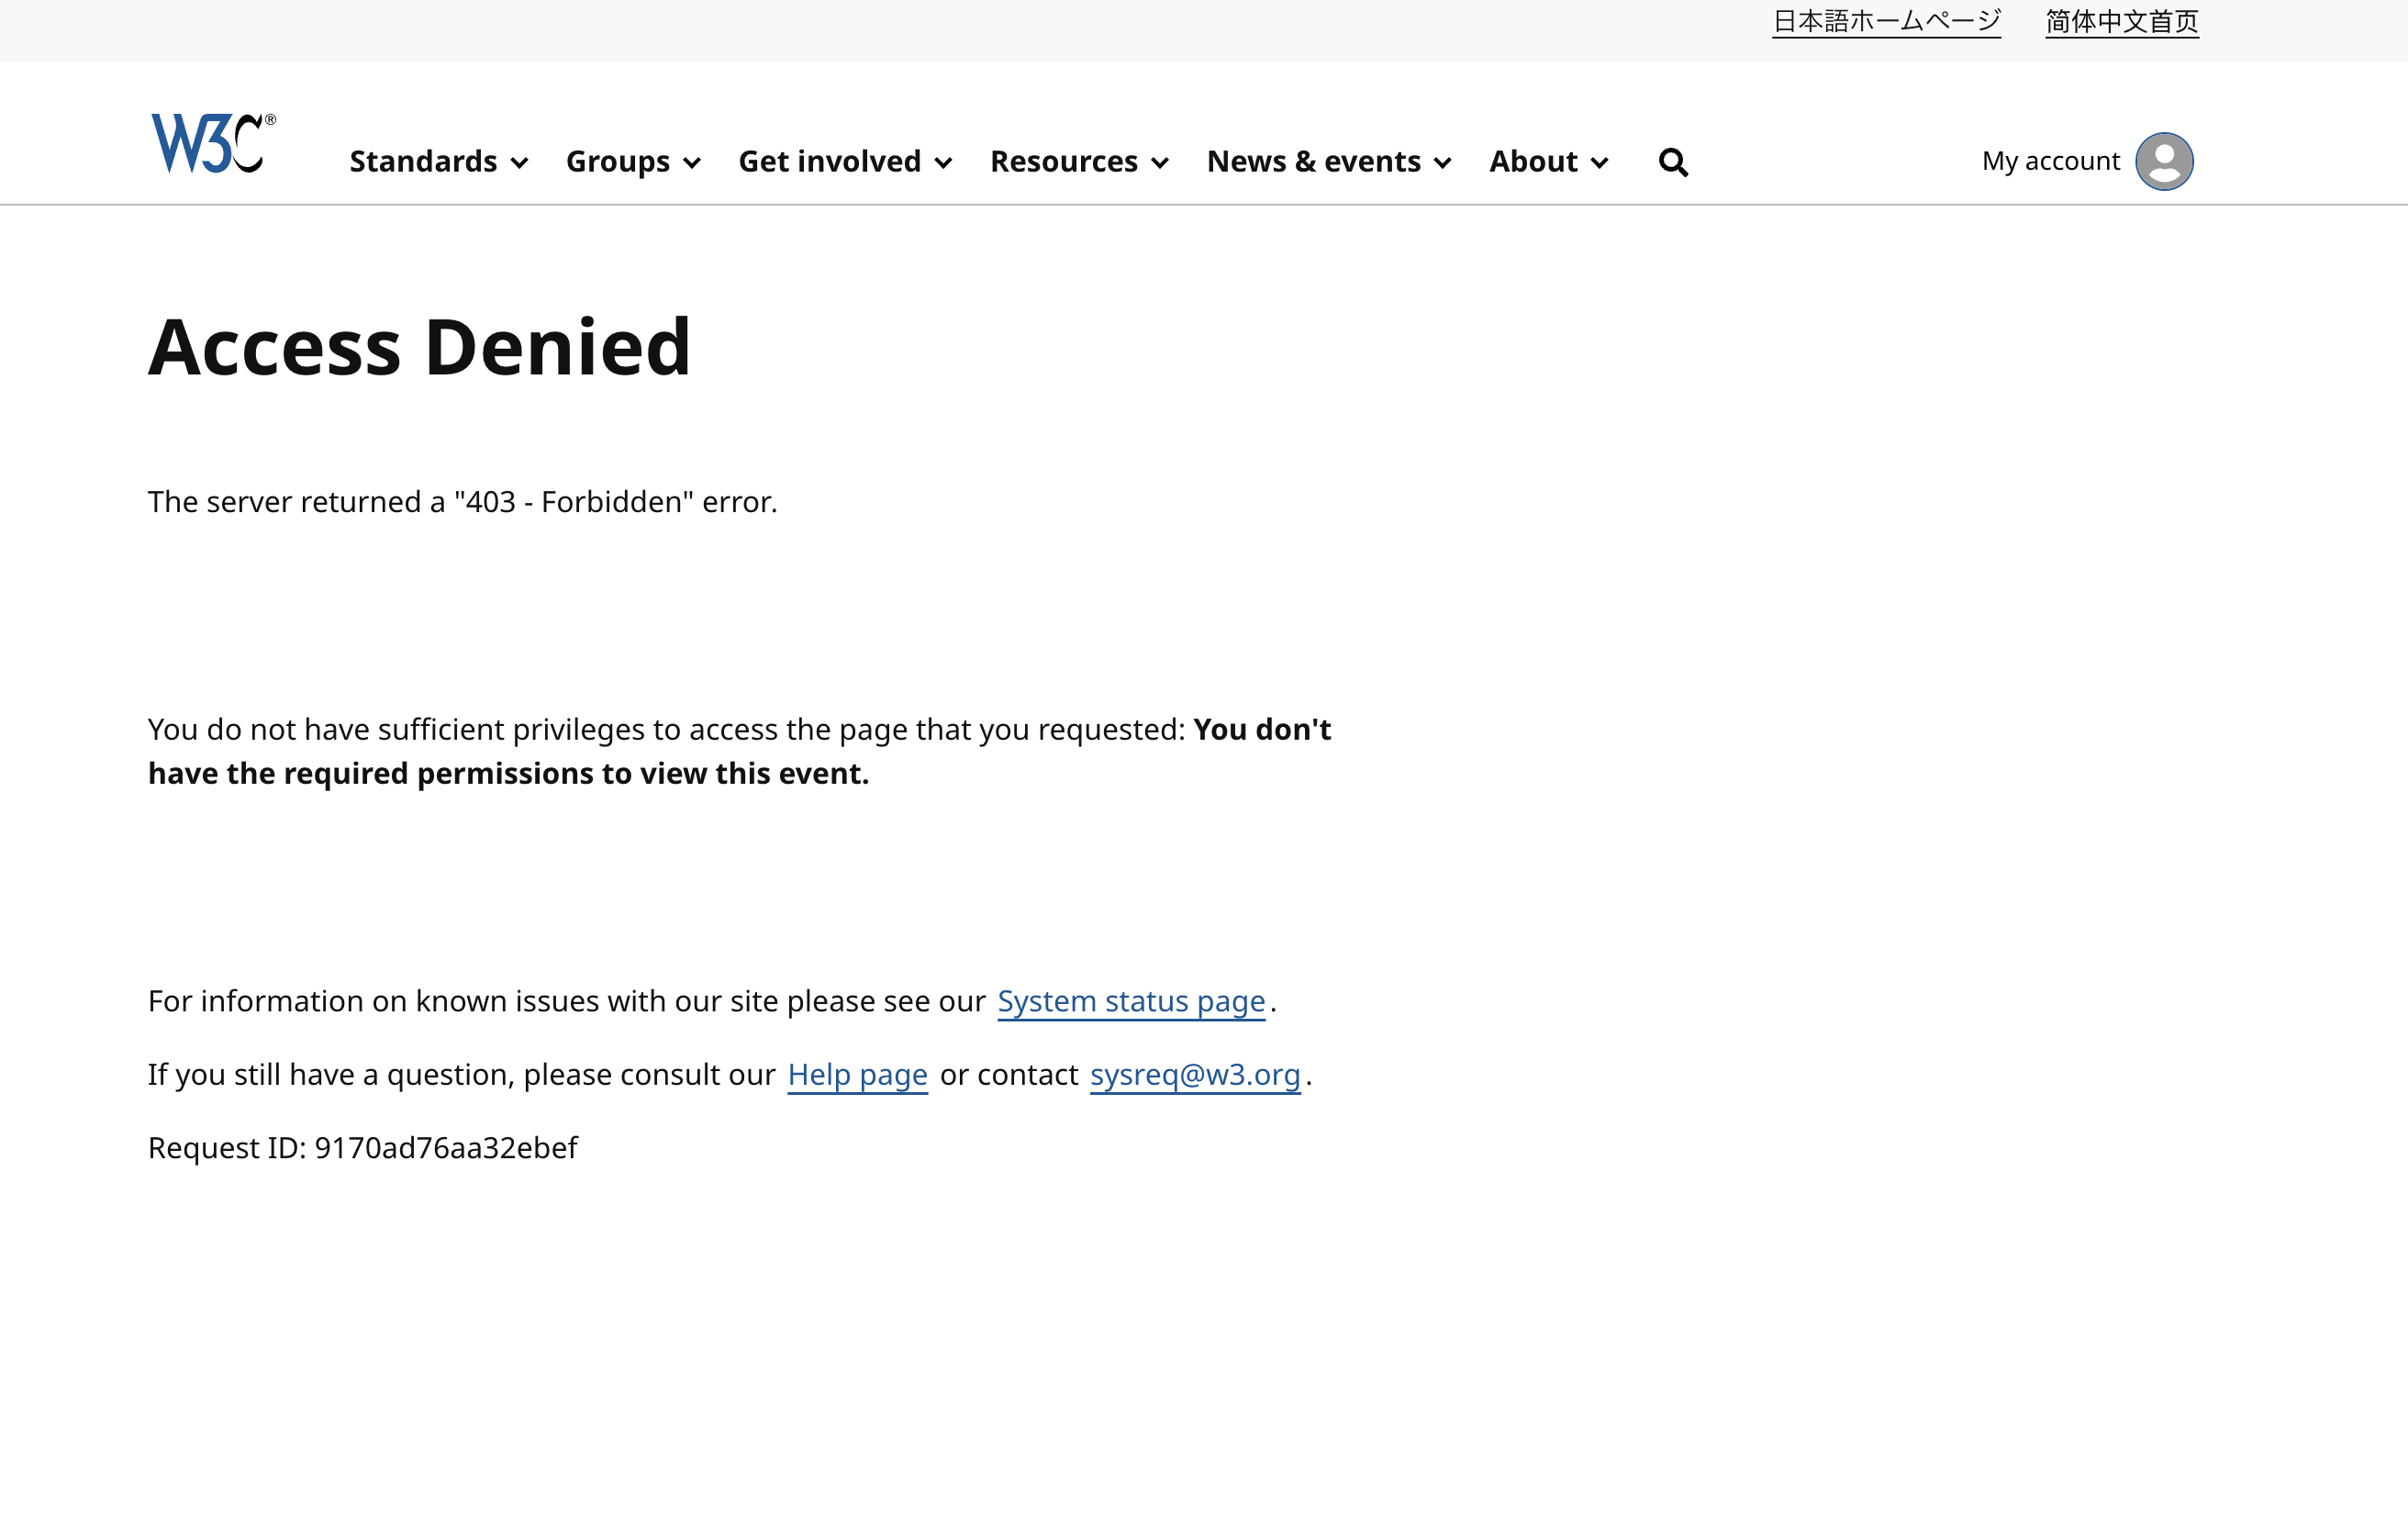Image resolution: width=2408 pixels, height=1529 pixels.
Task: Open the Standards menu
Action: tap(423, 161)
